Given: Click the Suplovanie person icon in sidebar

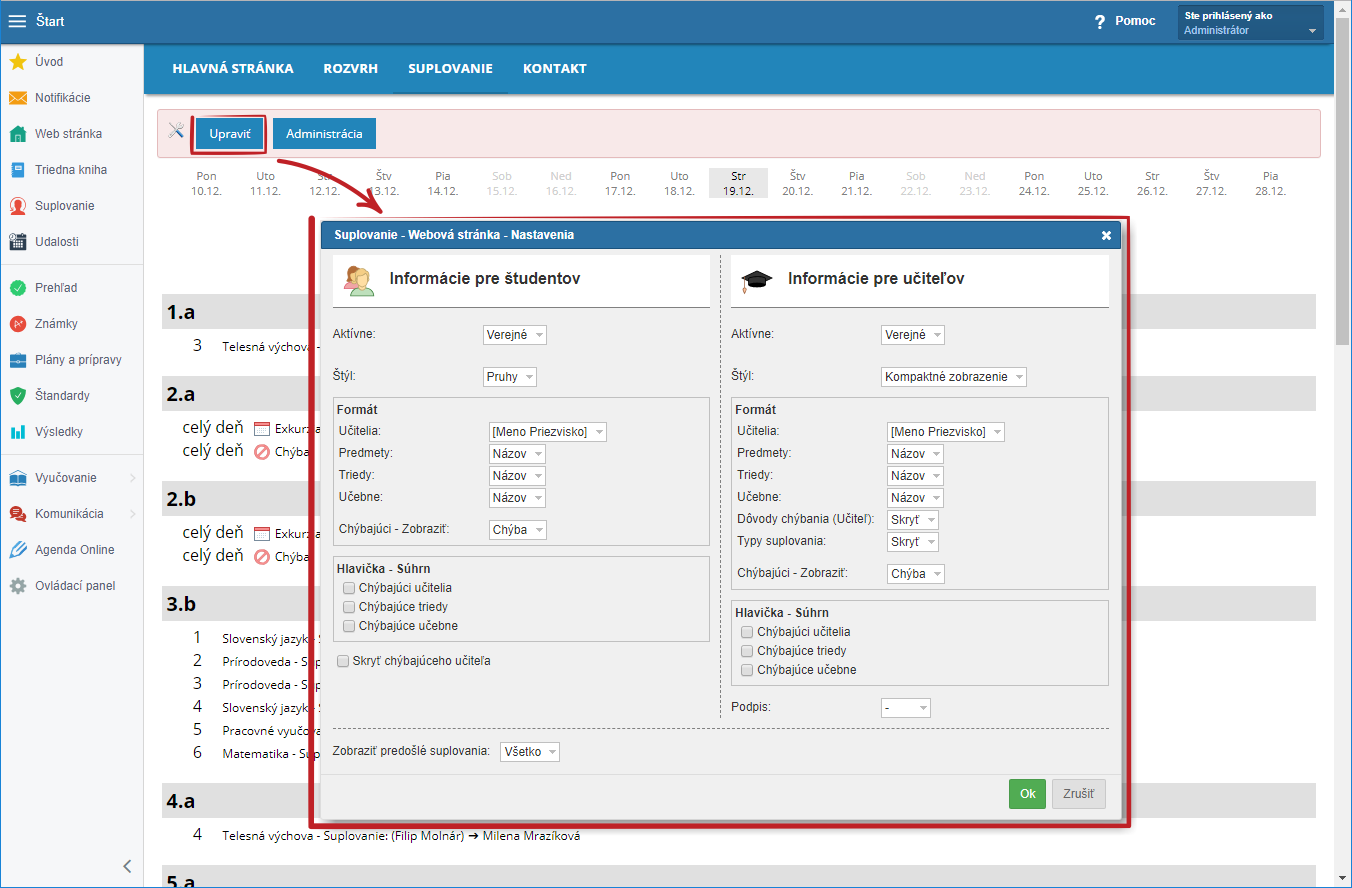Looking at the screenshot, I should click(18, 206).
